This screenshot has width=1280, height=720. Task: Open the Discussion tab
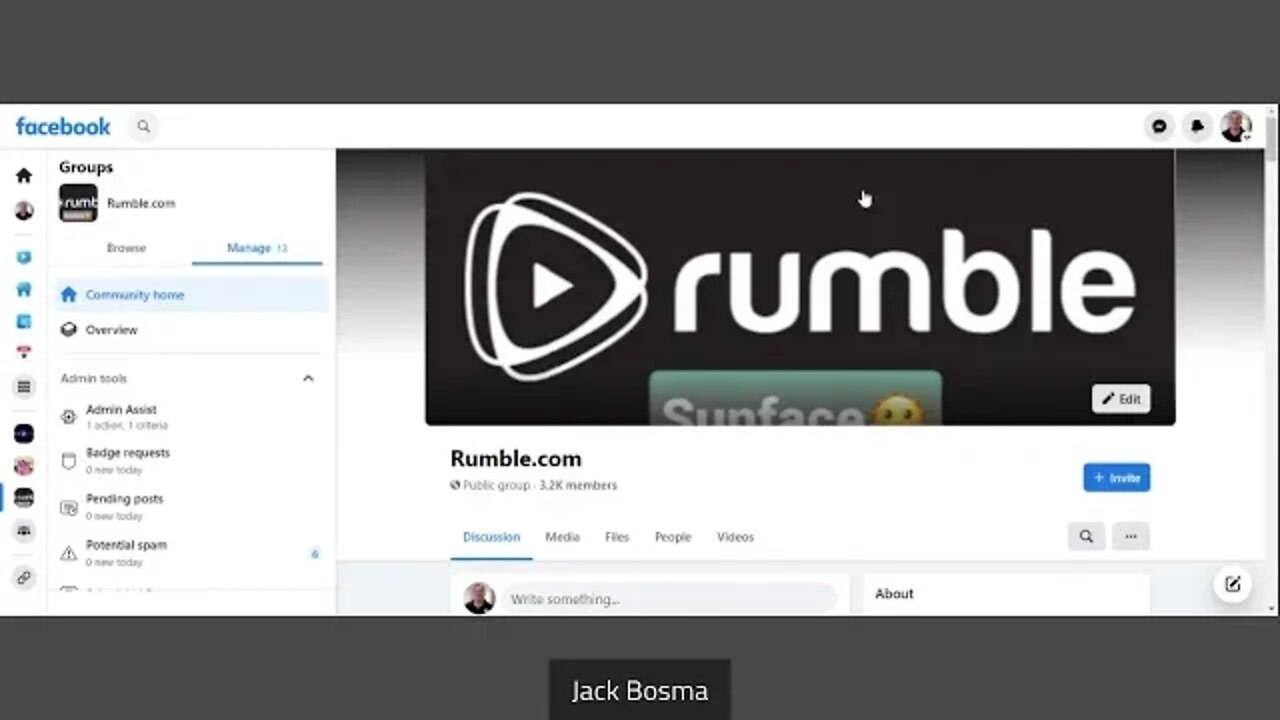pos(491,537)
